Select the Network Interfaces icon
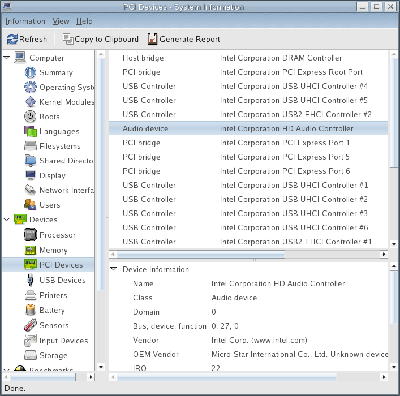Viewport: 400px width, 396px height. pyautogui.click(x=30, y=190)
